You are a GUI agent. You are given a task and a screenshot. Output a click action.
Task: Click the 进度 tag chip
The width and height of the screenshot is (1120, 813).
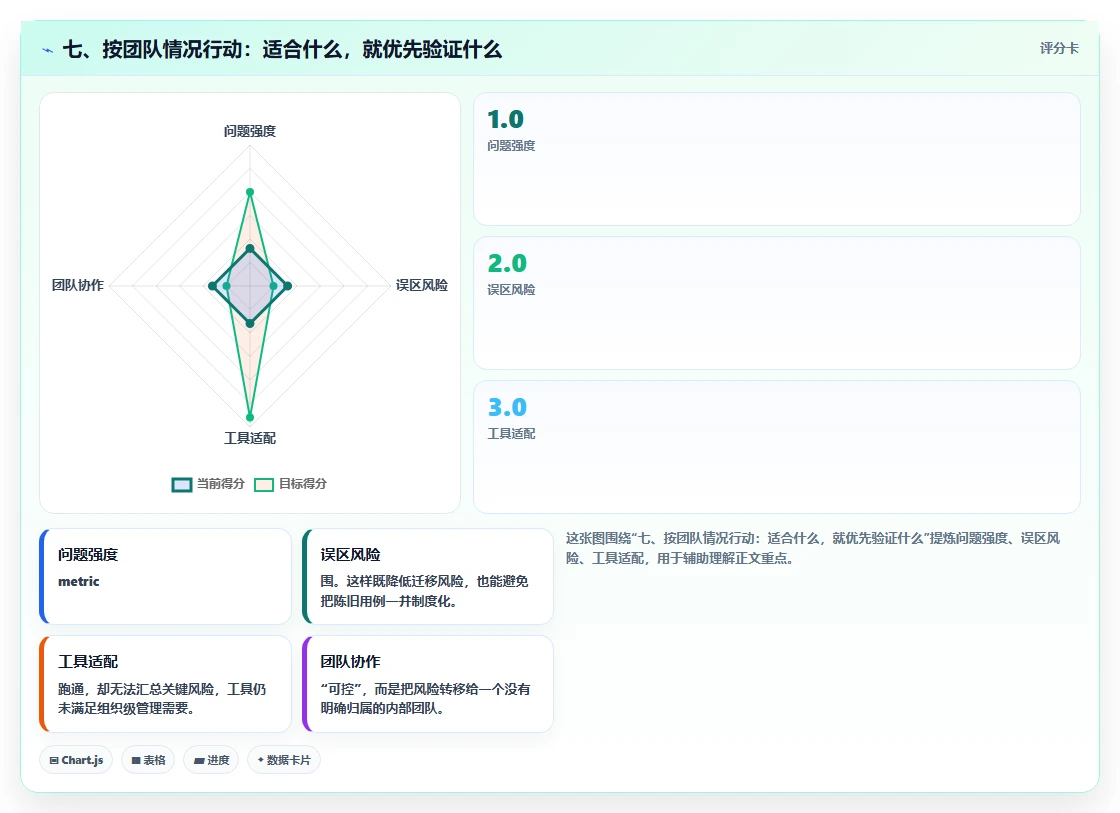[211, 760]
